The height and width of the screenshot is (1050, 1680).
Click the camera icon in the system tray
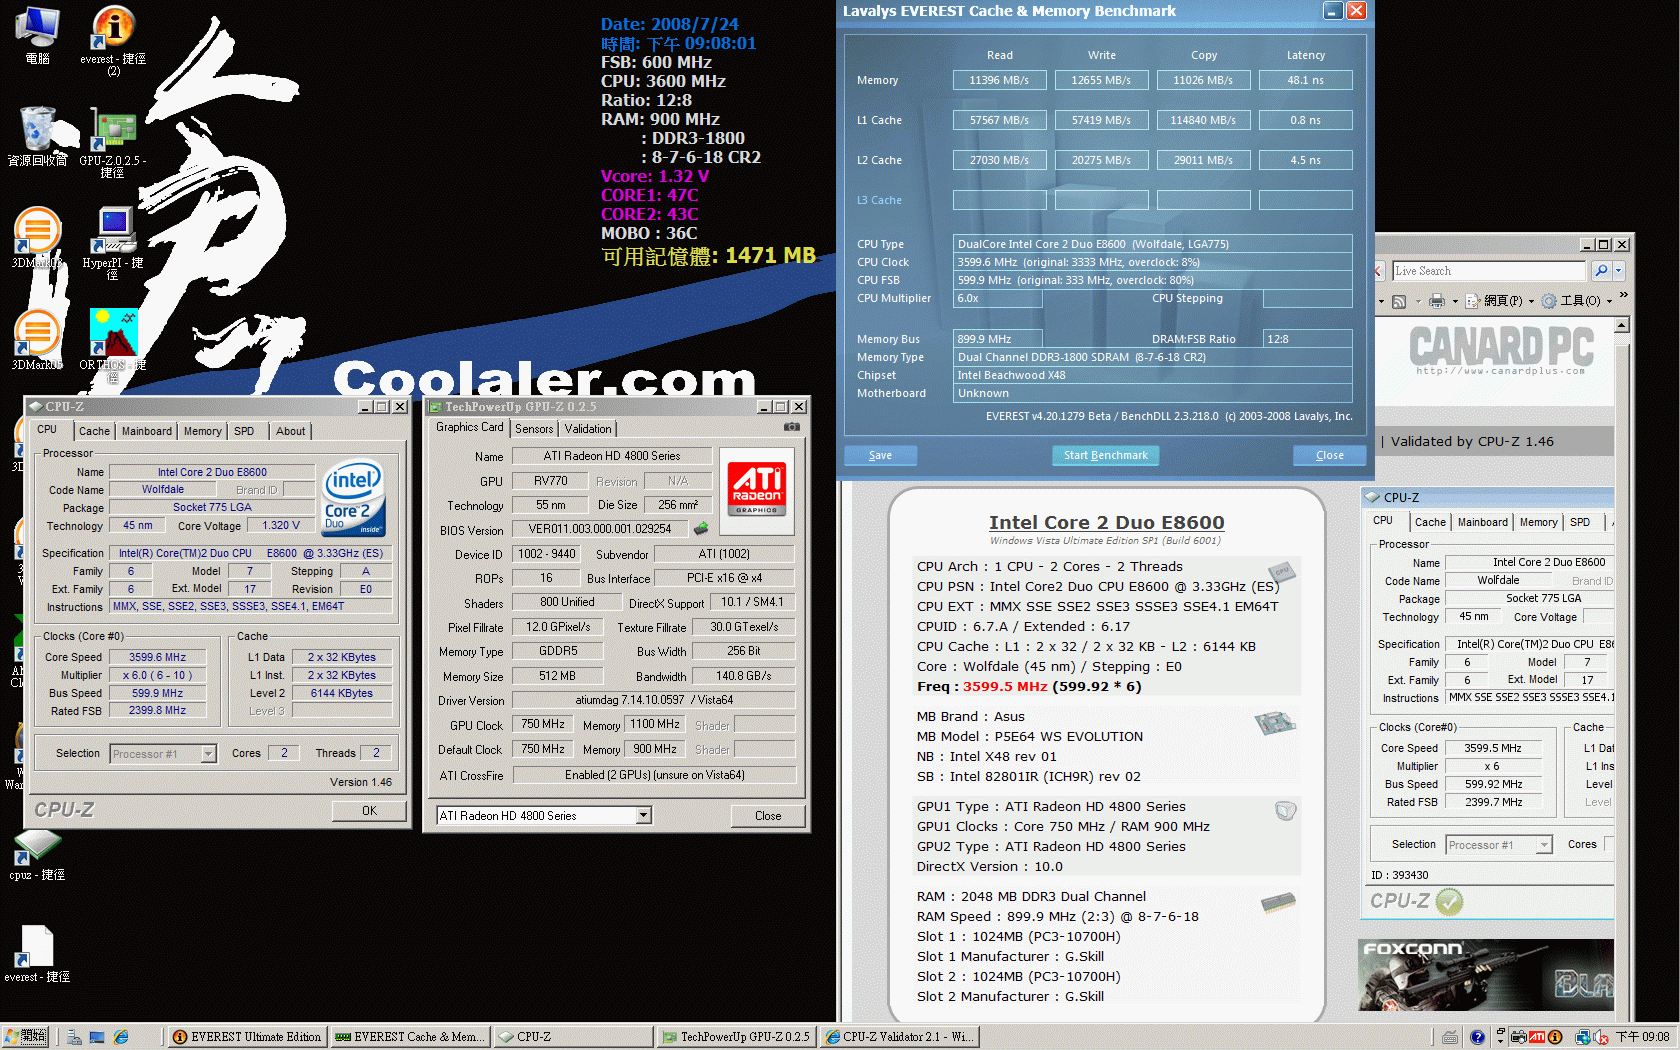click(1518, 1037)
